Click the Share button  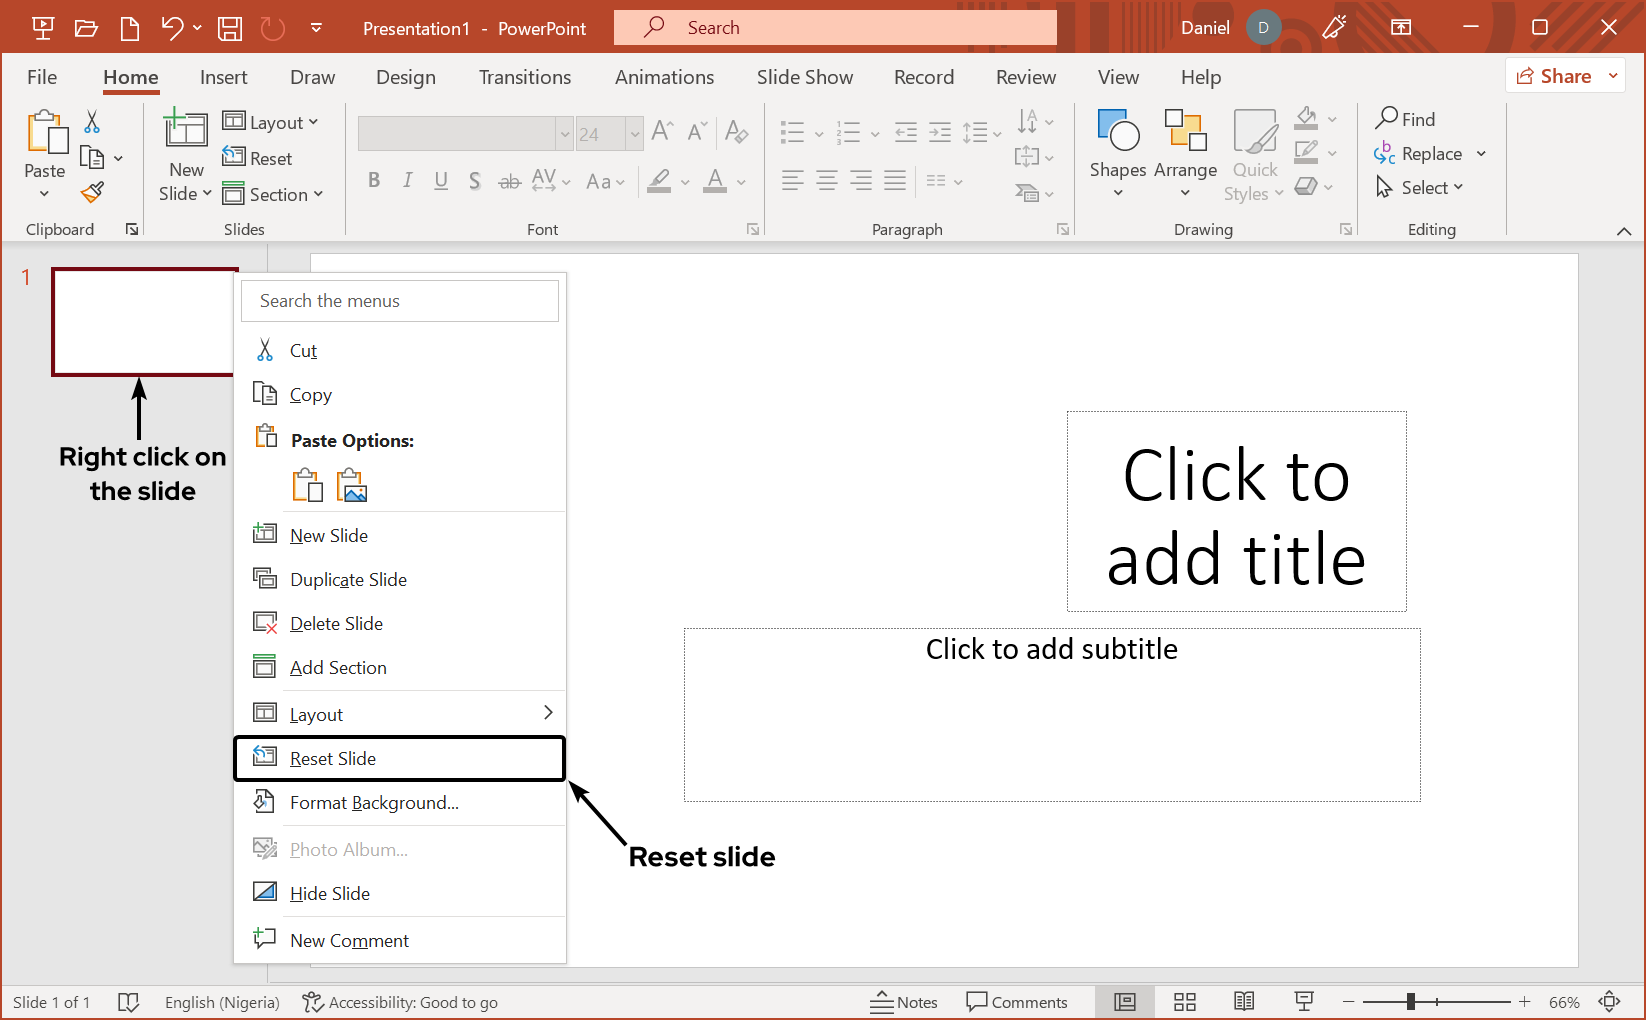point(1554,76)
